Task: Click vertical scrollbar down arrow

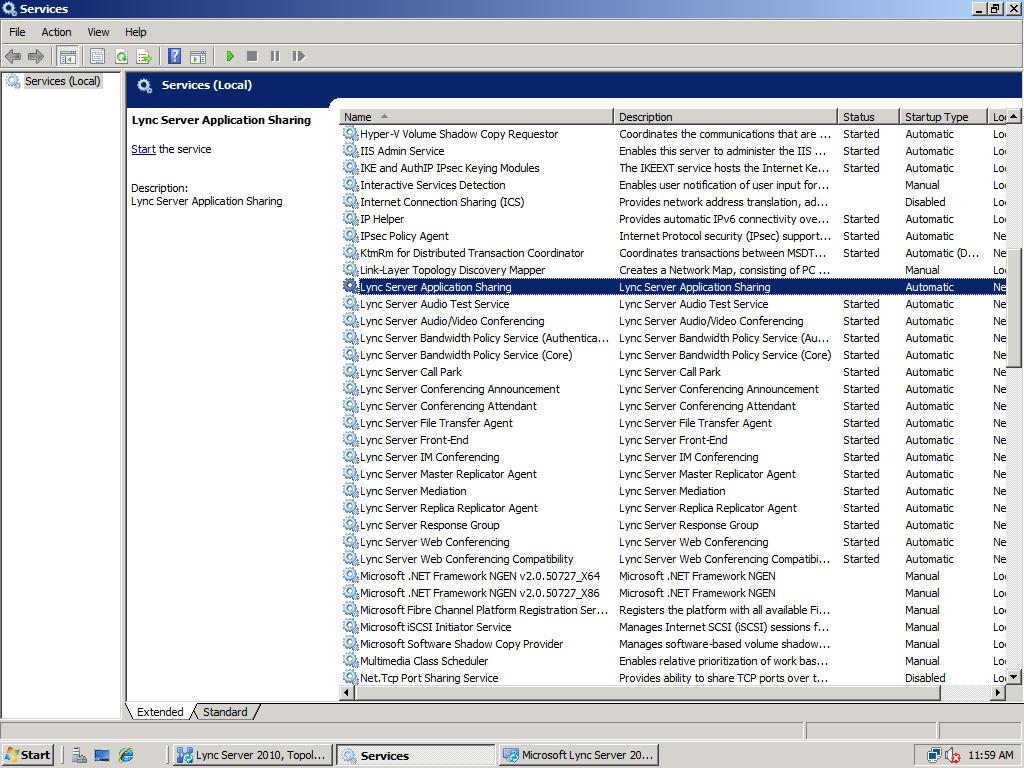Action: [1014, 677]
